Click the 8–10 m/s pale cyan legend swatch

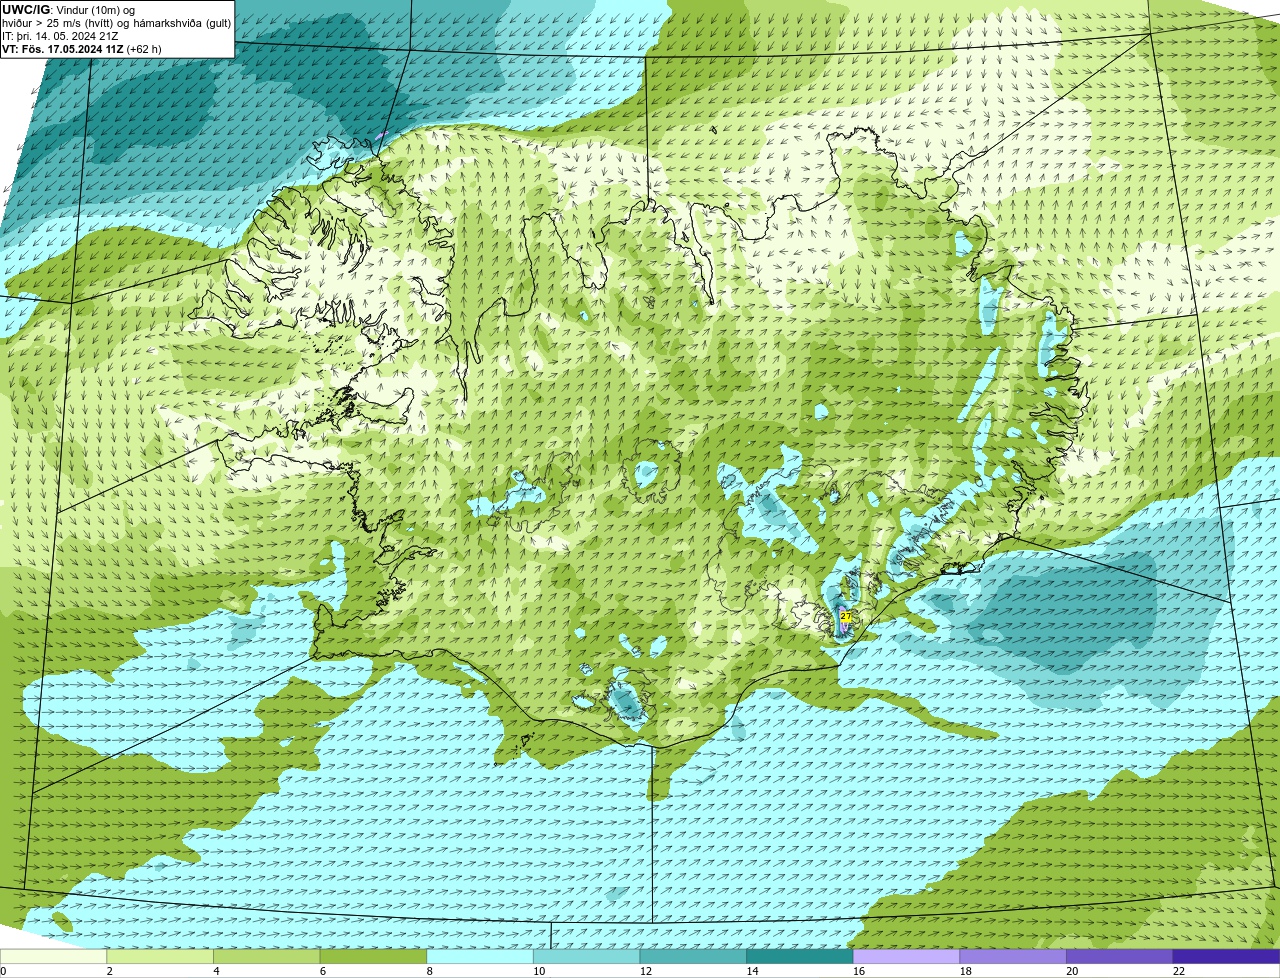[480, 956]
